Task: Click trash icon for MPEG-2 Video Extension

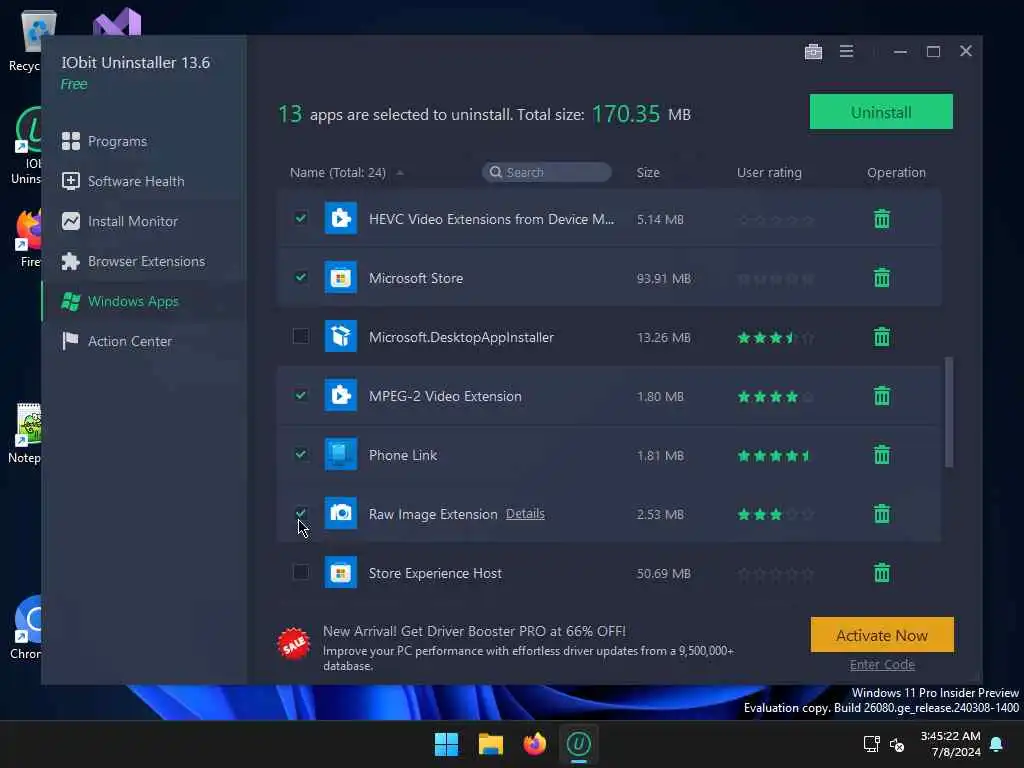Action: click(882, 396)
